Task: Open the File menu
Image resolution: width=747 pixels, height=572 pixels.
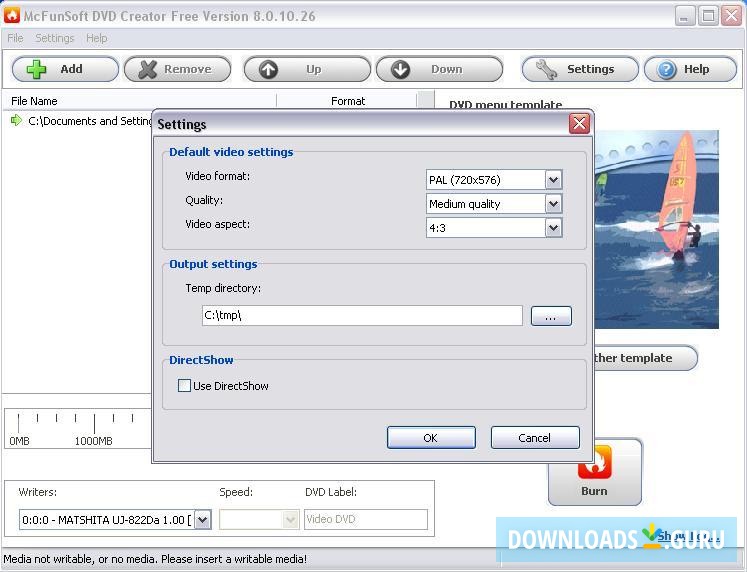Action: [x=15, y=38]
